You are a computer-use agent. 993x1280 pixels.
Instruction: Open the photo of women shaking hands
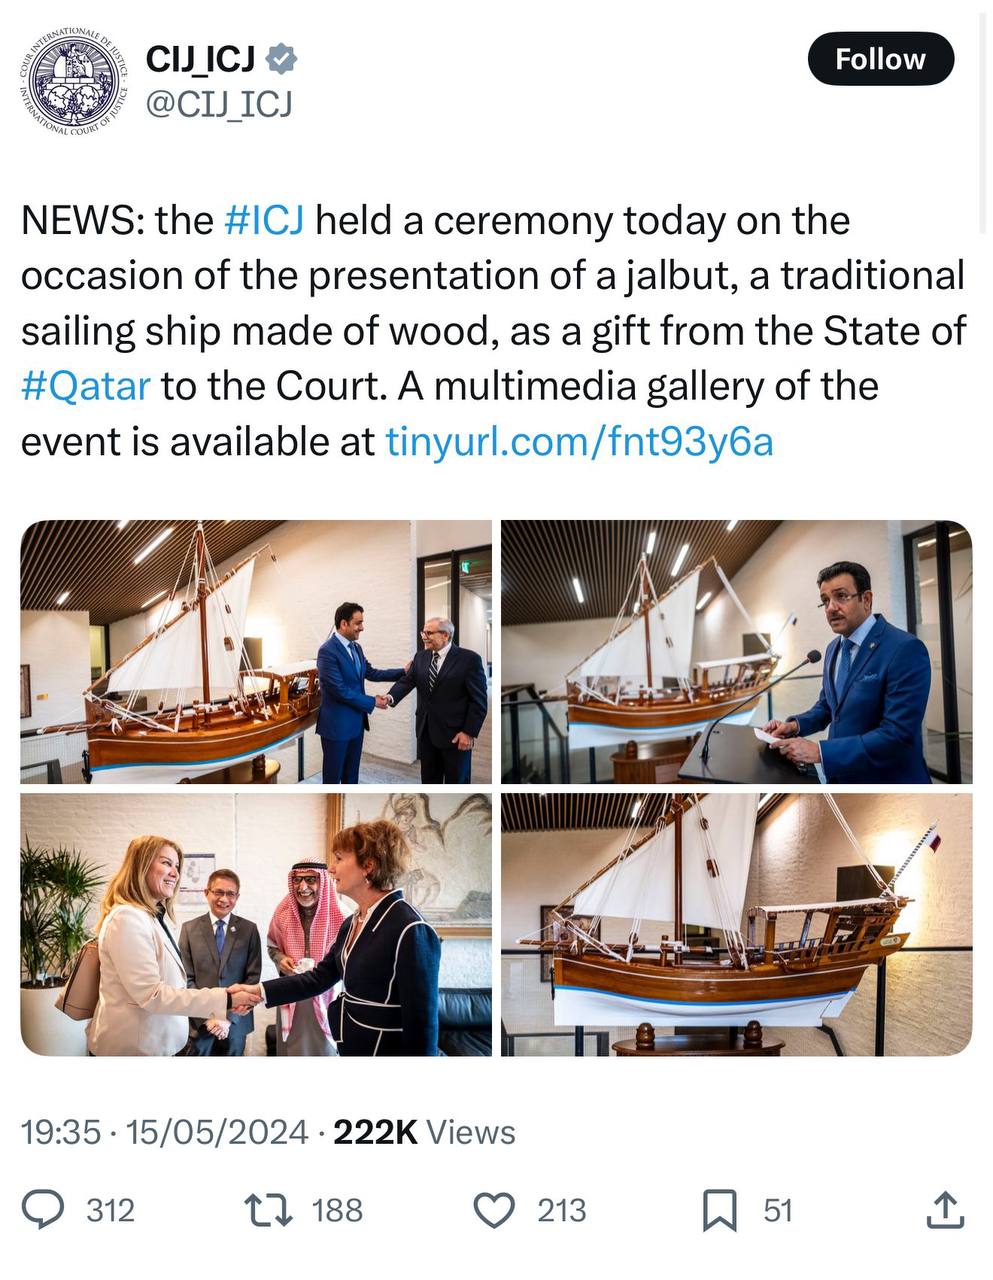pyautogui.click(x=256, y=925)
